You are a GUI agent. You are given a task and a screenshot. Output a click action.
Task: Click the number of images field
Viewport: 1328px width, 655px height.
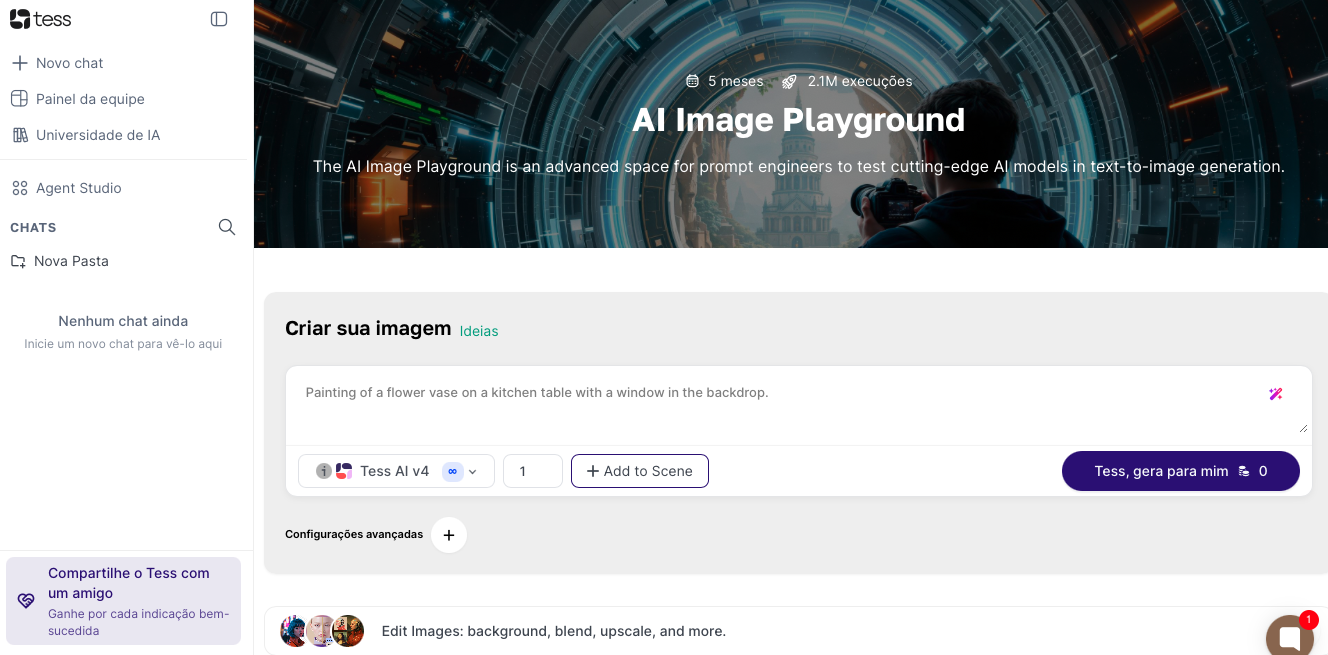(x=532, y=471)
